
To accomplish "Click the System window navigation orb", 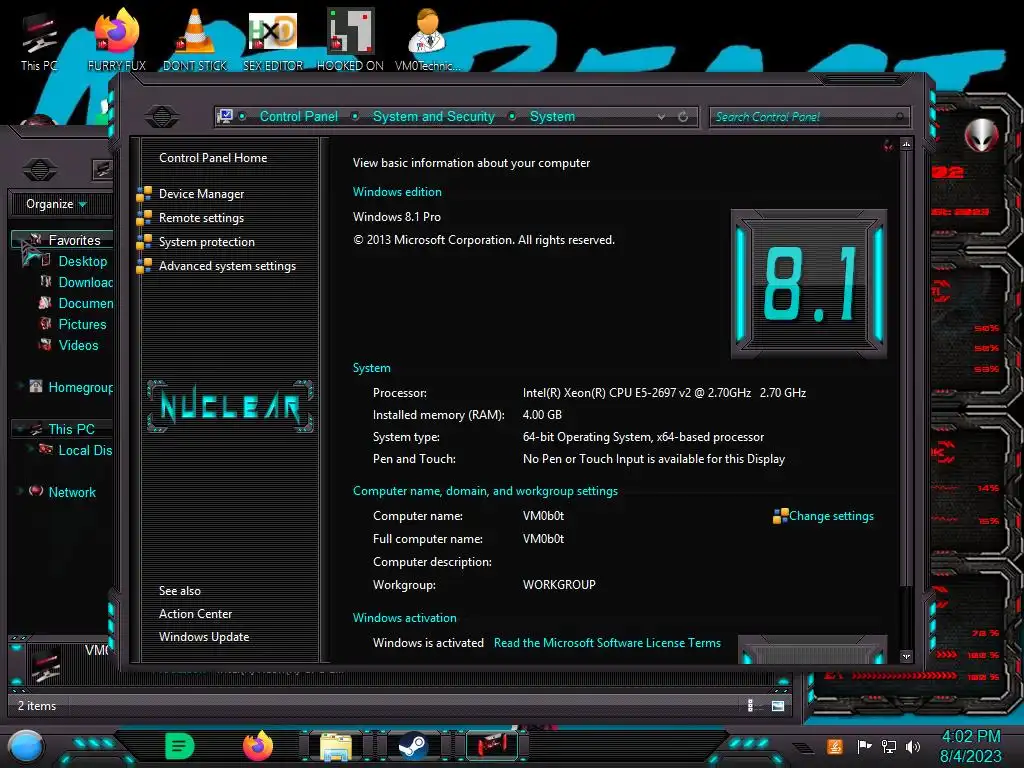I will pyautogui.click(x=162, y=116).
